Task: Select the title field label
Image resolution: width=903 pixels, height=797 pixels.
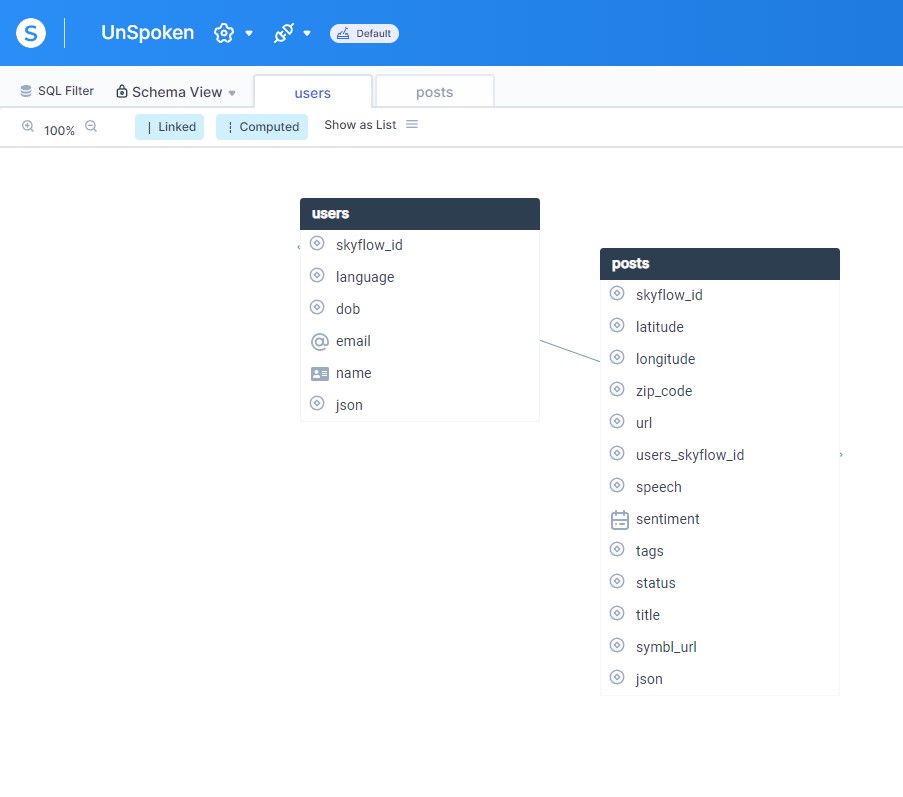Action: [648, 615]
